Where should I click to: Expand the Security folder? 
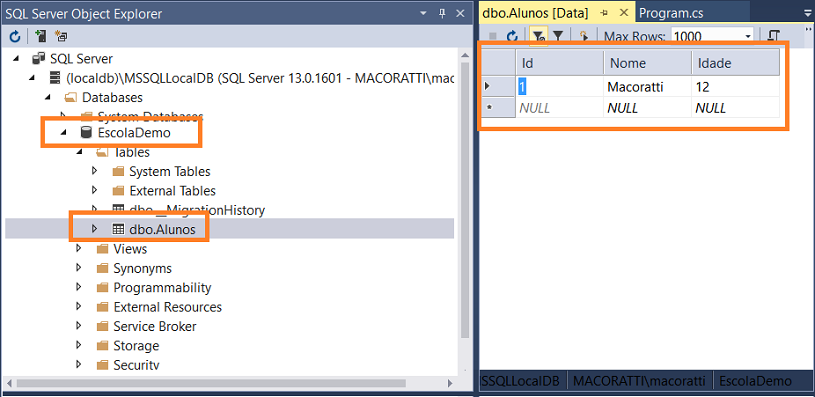[79, 364]
